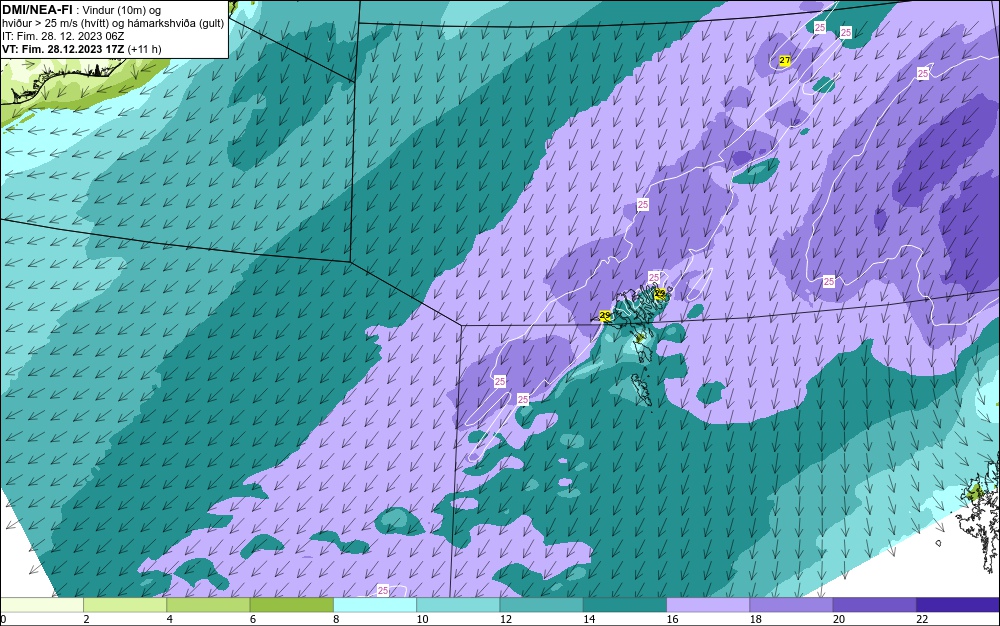Click the legend tick label '8'

coord(336,619)
